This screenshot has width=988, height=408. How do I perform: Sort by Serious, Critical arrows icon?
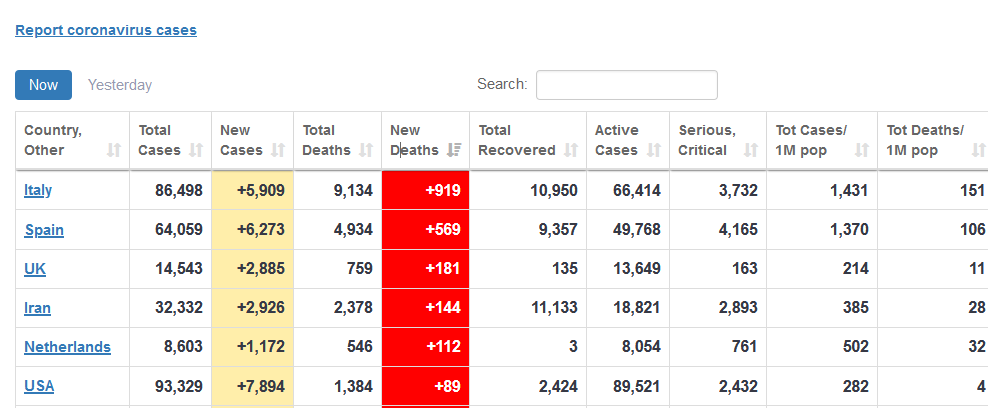coord(751,150)
